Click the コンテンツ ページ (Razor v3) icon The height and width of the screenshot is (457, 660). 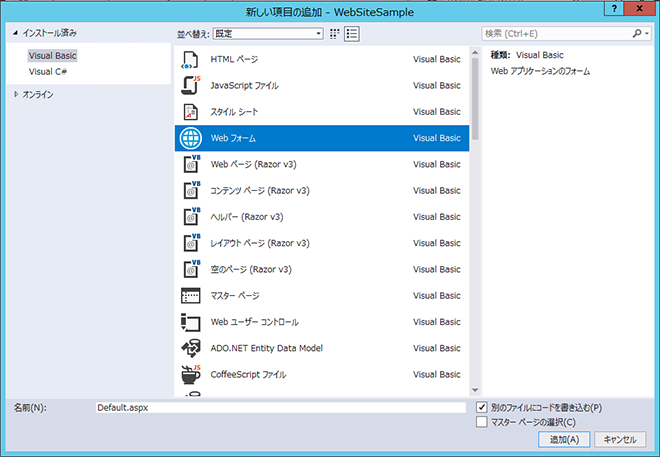(192, 190)
